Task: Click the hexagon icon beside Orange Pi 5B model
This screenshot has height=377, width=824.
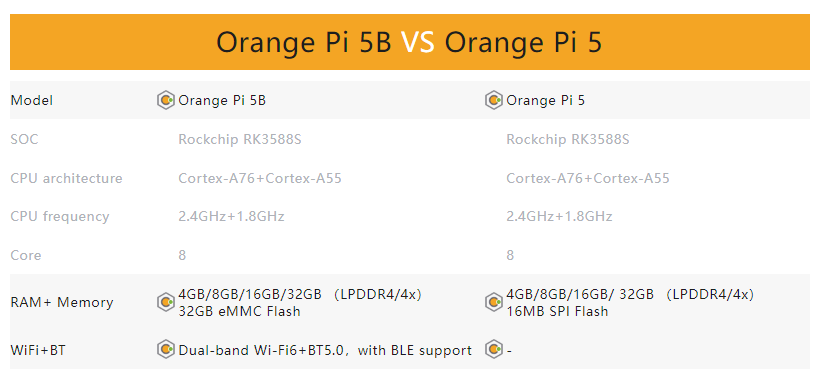Action: [x=166, y=100]
